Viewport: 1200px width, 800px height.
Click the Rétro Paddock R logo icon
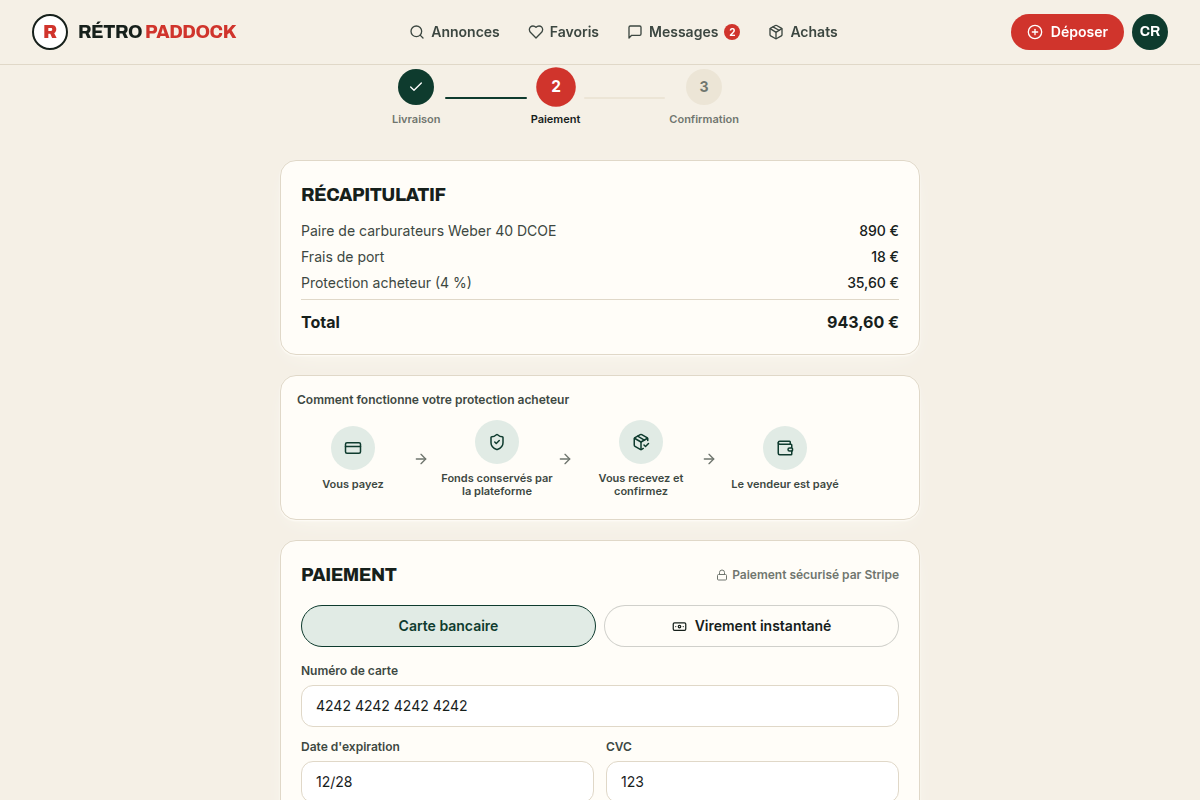[x=50, y=32]
